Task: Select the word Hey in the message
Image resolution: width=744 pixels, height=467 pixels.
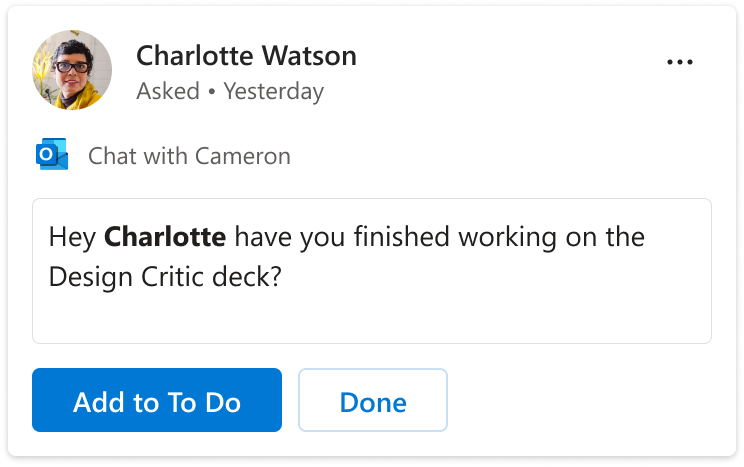Action: tap(72, 238)
